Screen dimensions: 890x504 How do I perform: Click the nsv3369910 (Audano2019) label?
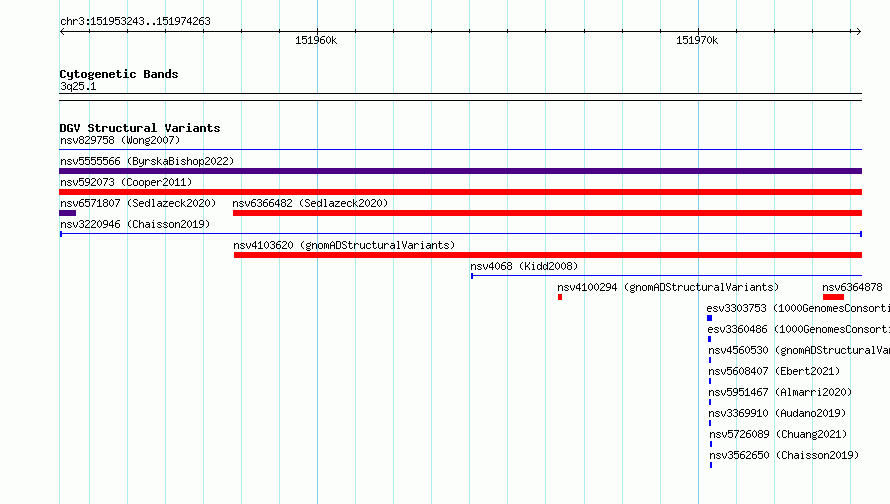point(778,413)
